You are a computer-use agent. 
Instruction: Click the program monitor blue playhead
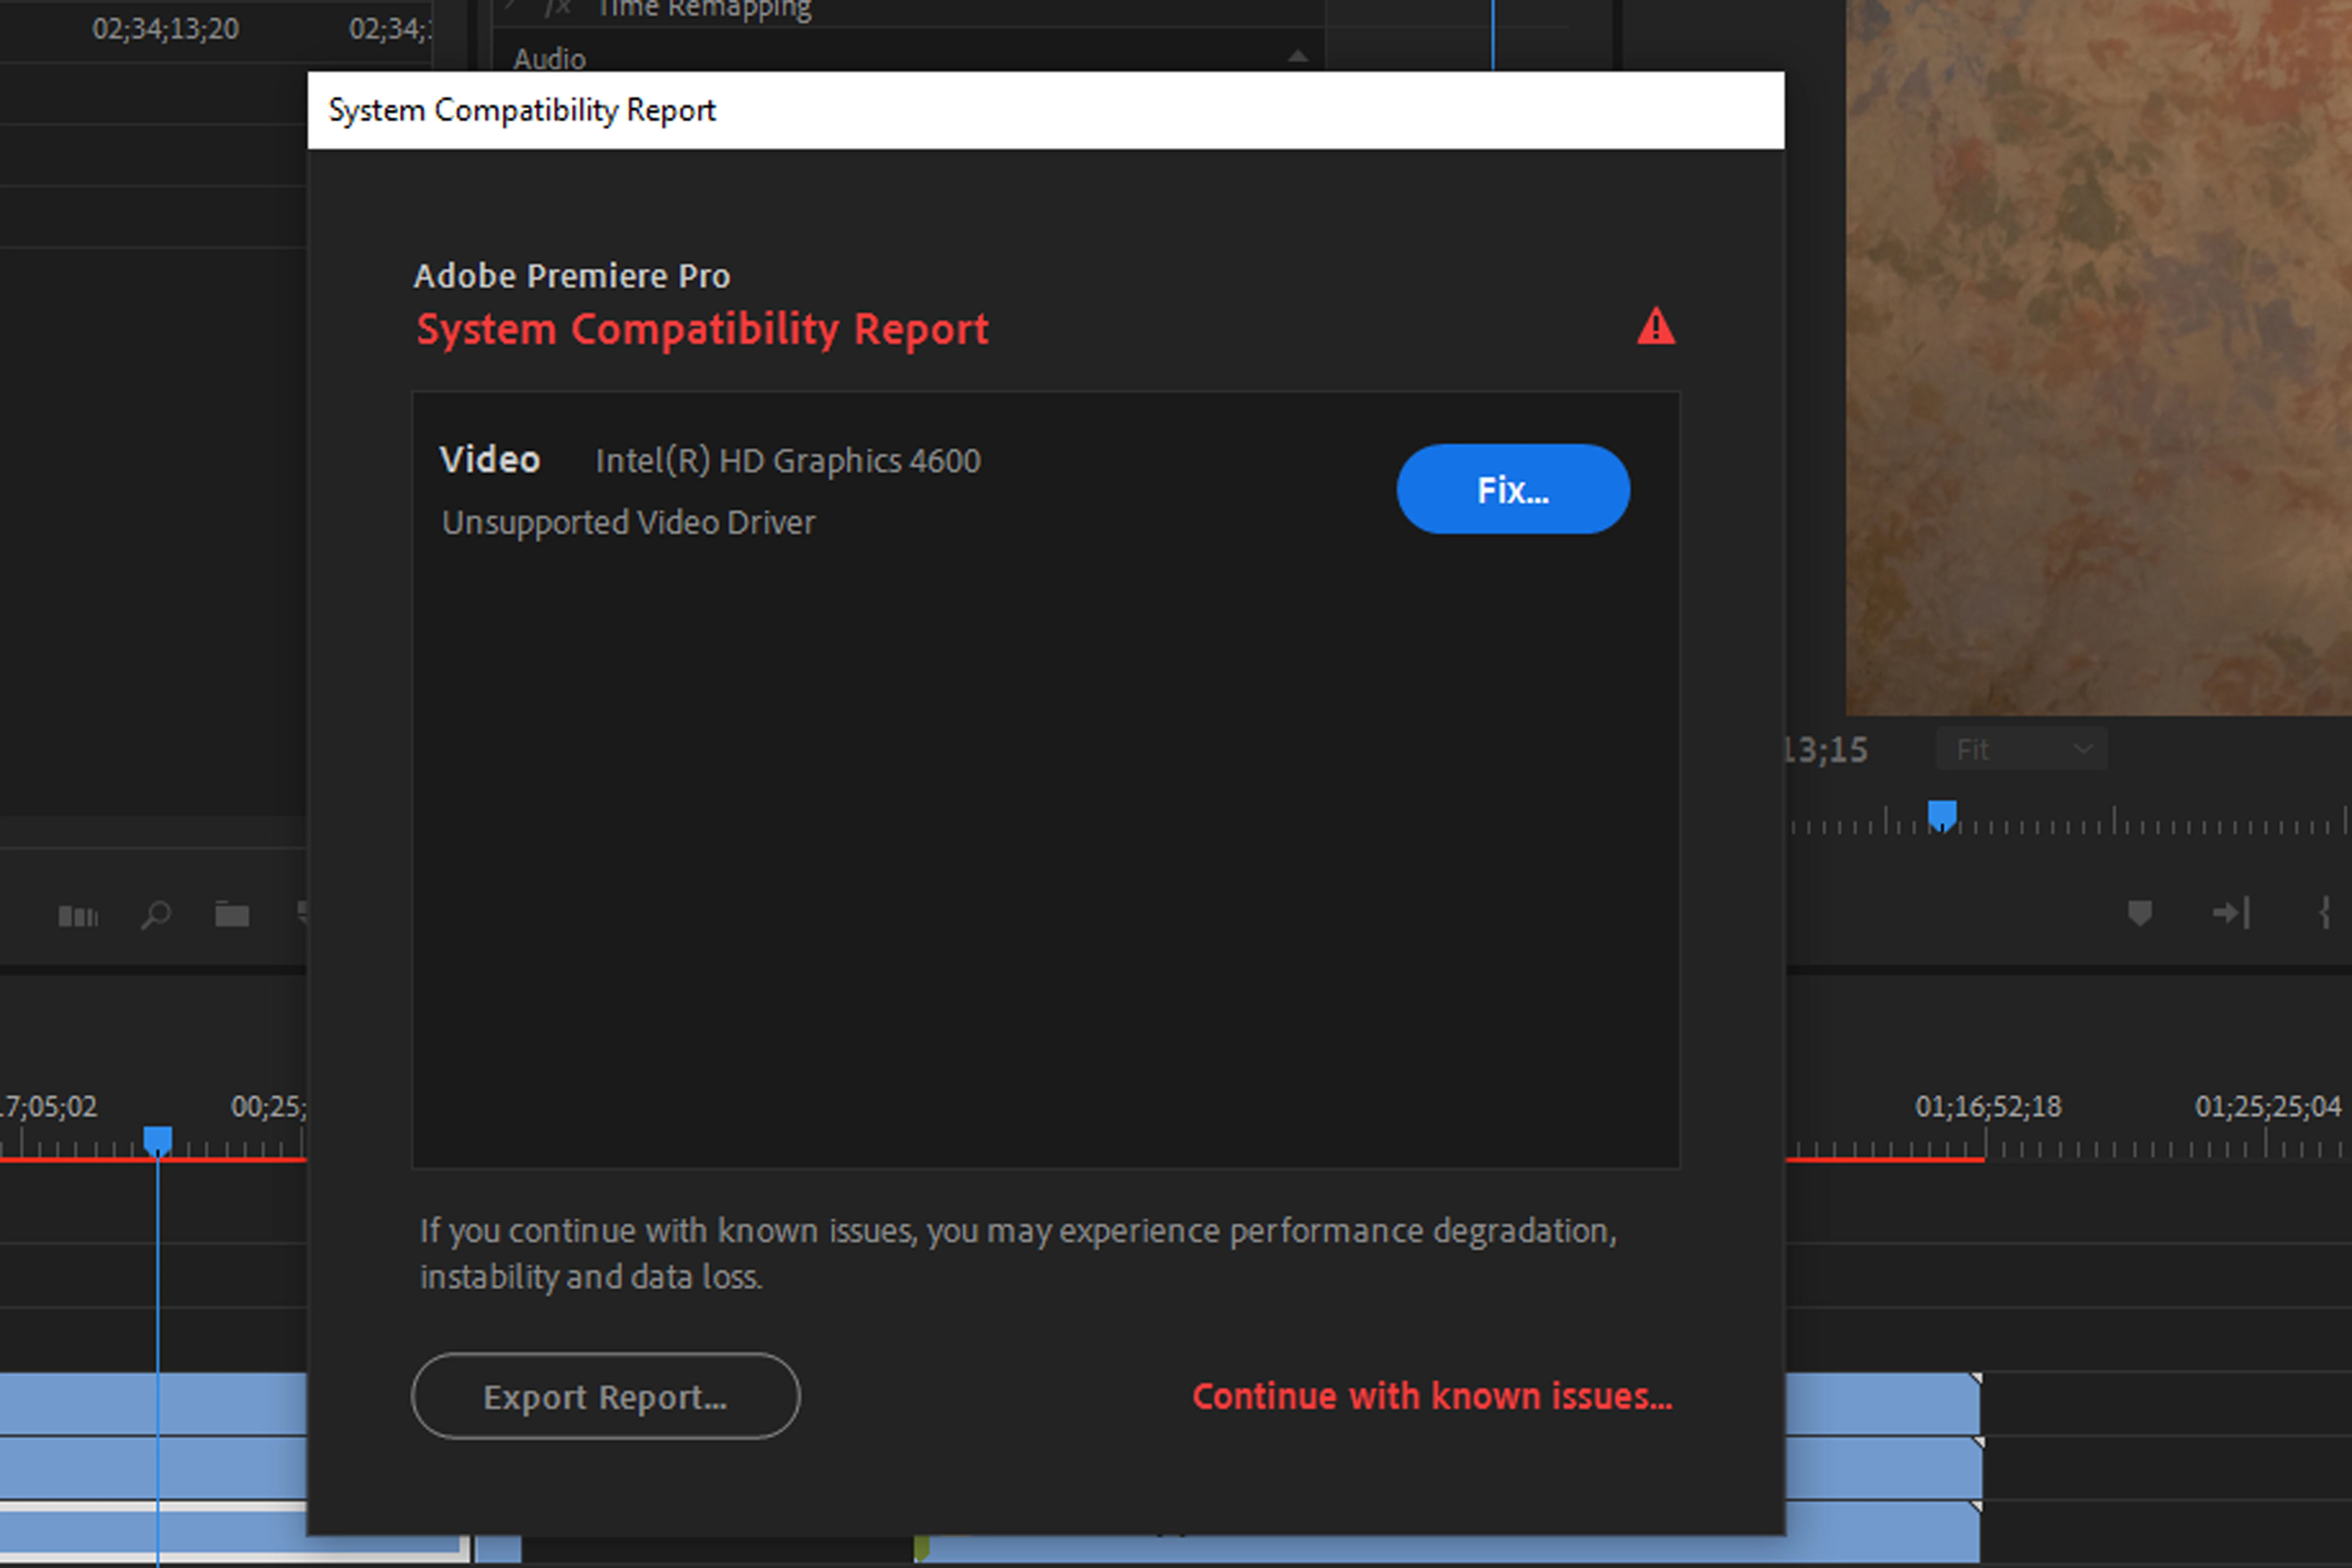point(1941,815)
